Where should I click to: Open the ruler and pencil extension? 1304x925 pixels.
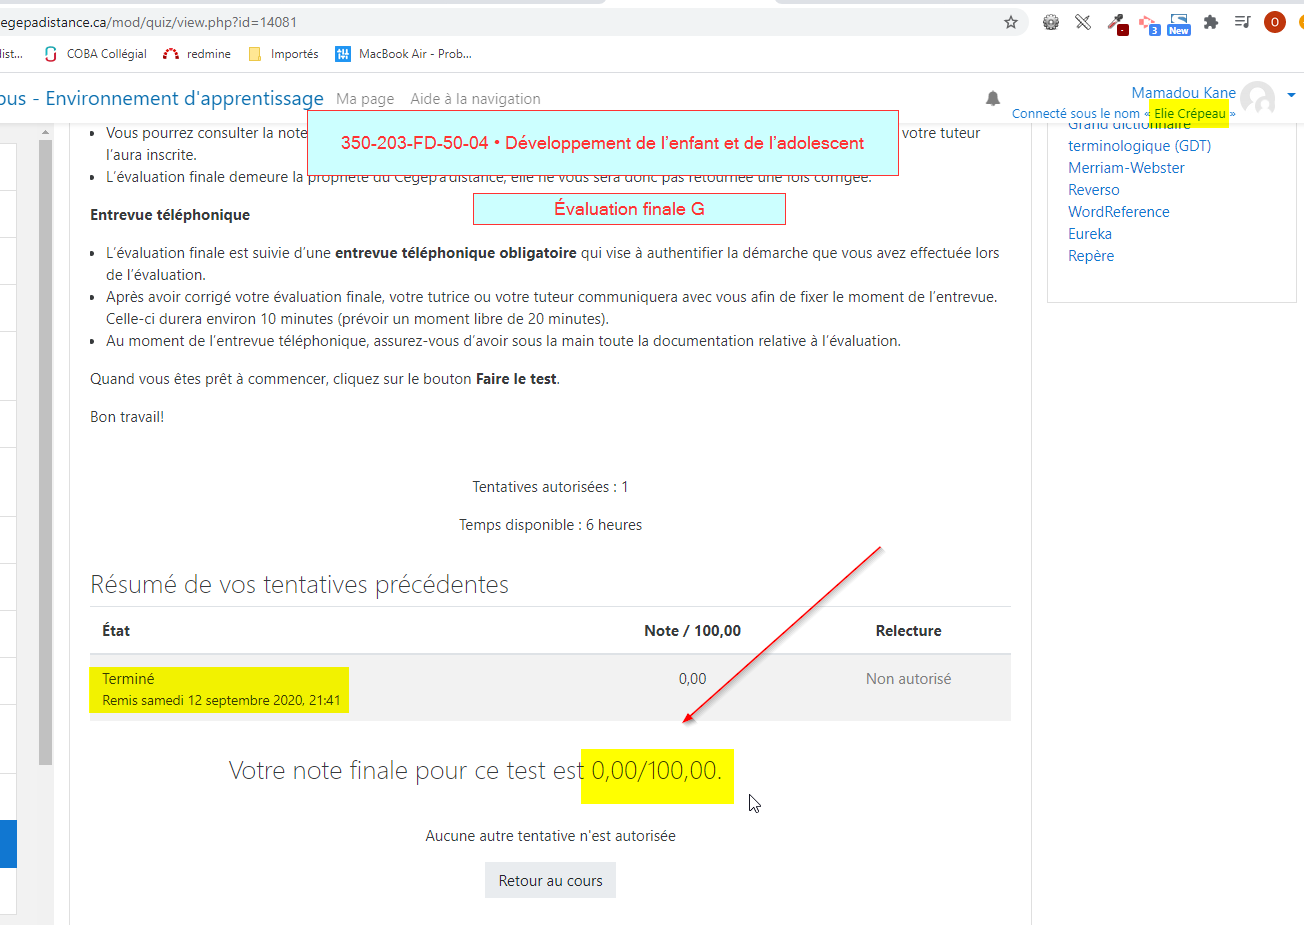coord(1083,22)
